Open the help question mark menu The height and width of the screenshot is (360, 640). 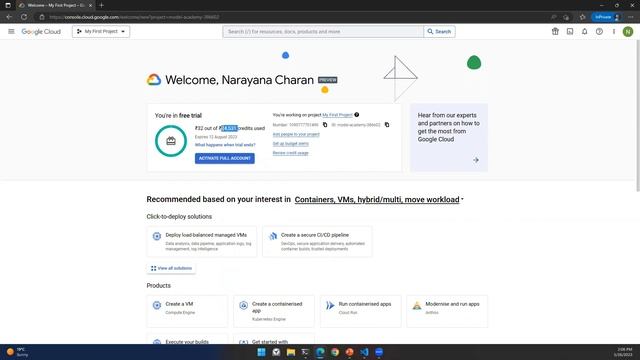click(x=599, y=31)
